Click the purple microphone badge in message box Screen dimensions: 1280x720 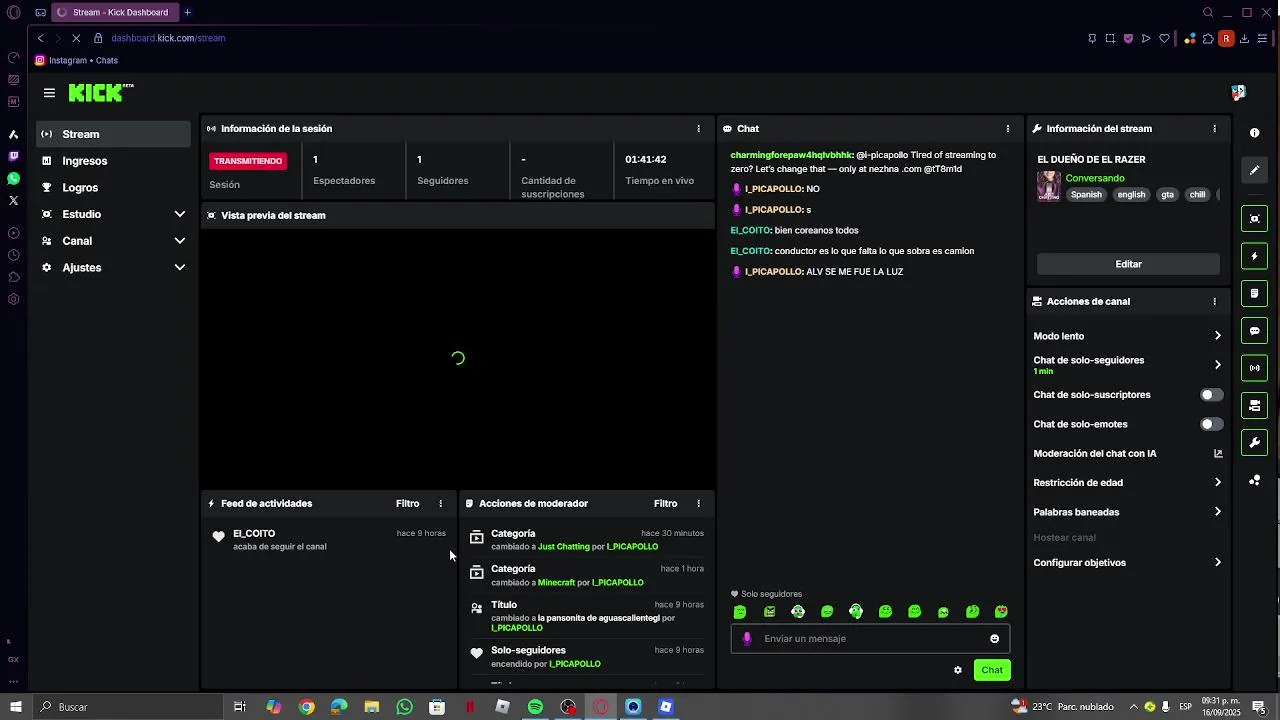747,639
